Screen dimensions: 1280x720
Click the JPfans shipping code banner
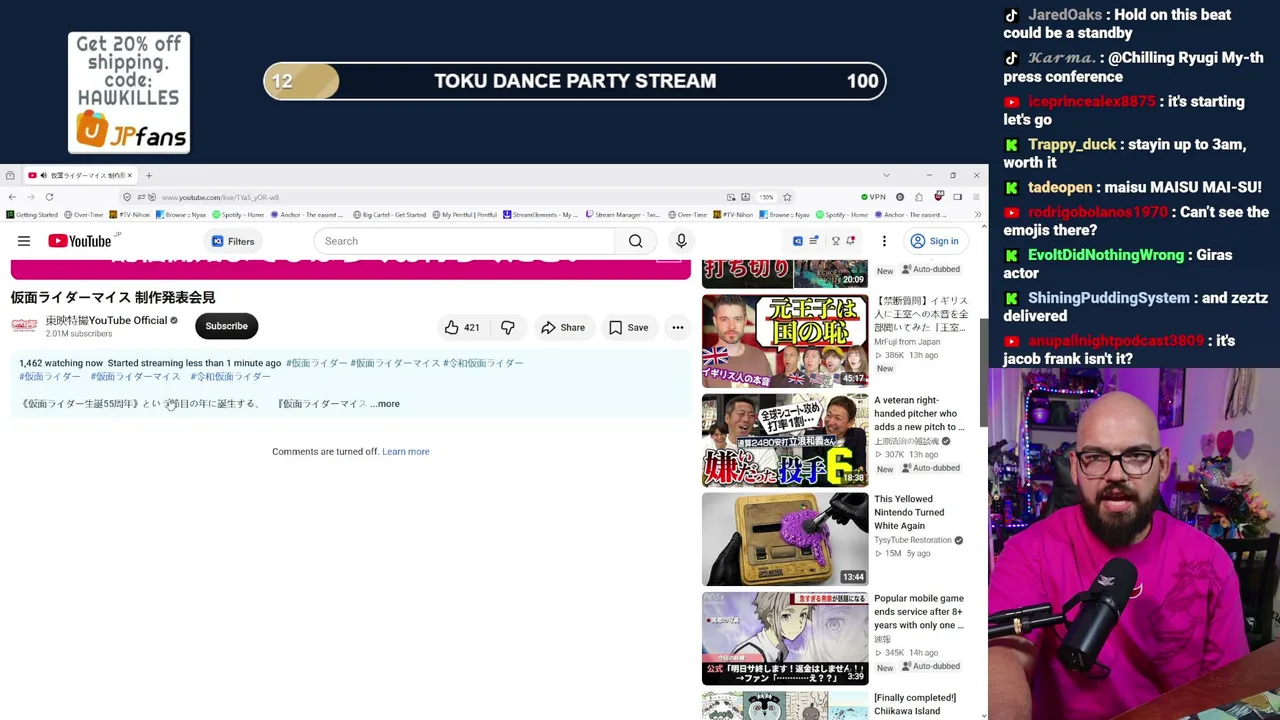click(x=129, y=93)
